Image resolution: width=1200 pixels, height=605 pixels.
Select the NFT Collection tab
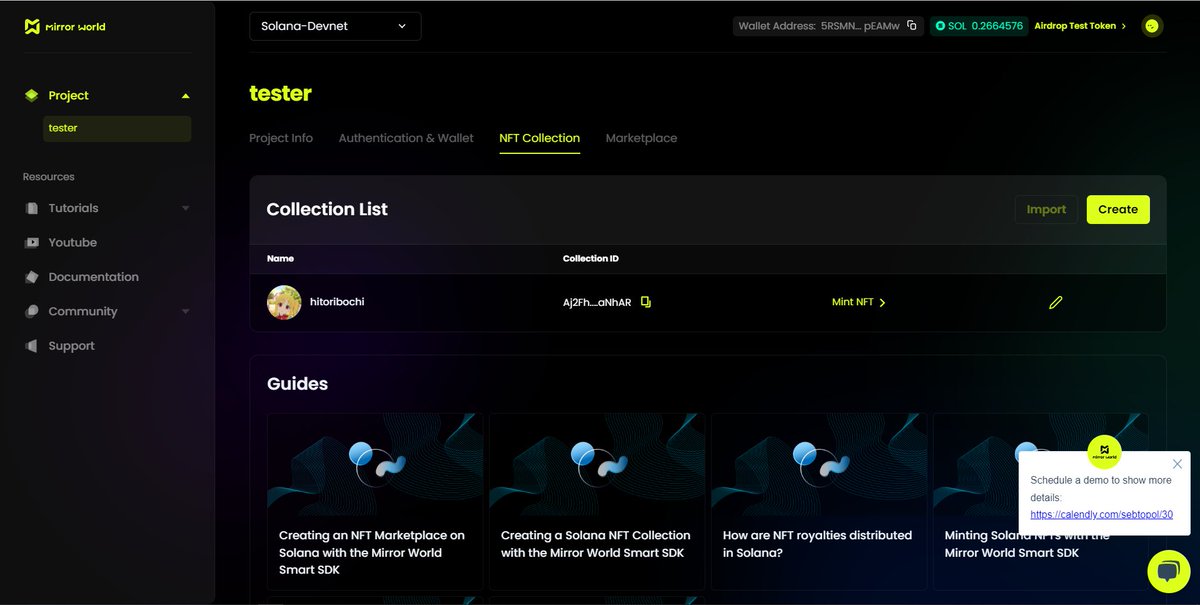pyautogui.click(x=539, y=138)
